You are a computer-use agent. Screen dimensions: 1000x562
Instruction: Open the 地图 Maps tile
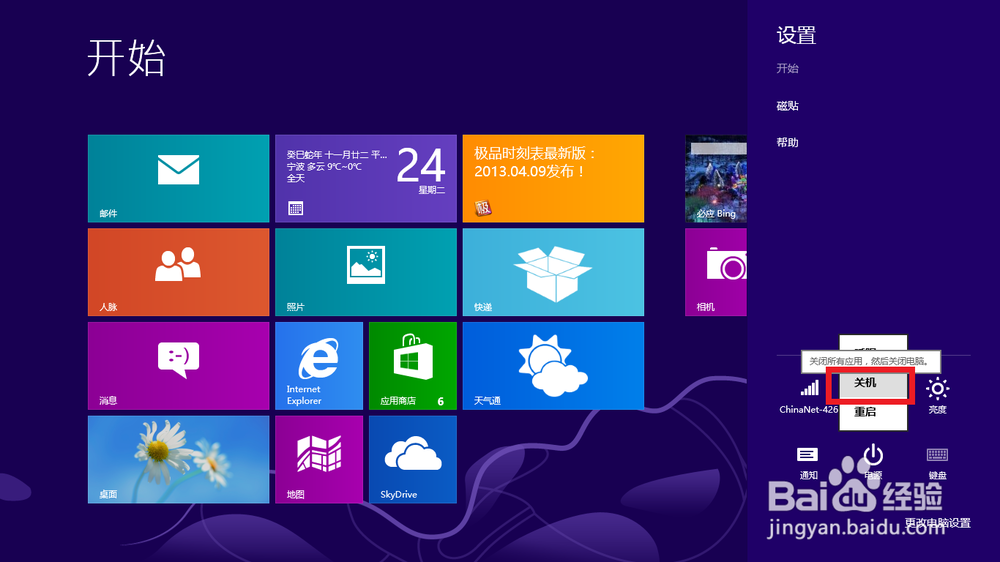(319, 460)
